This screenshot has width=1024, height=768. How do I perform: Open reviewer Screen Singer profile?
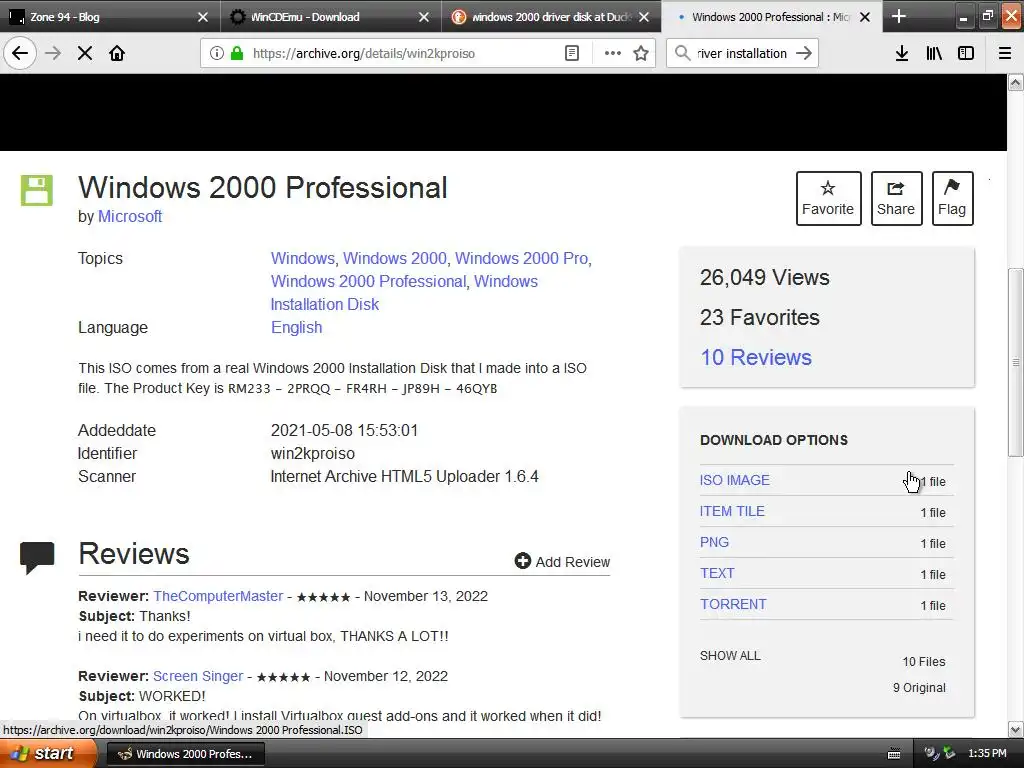point(198,676)
